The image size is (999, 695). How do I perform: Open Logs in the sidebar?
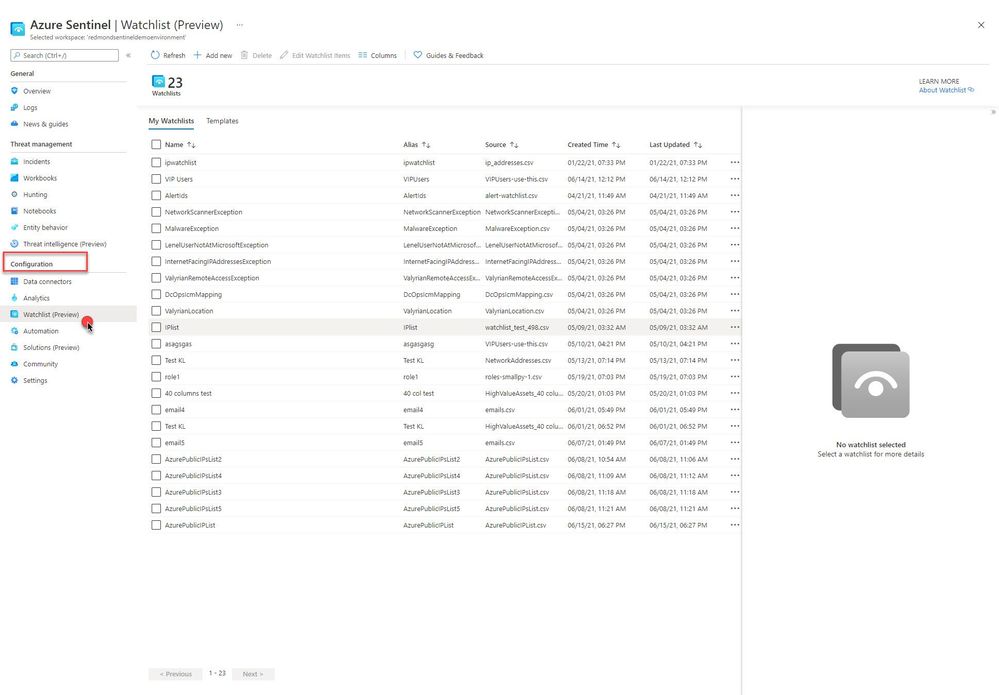pos(31,108)
